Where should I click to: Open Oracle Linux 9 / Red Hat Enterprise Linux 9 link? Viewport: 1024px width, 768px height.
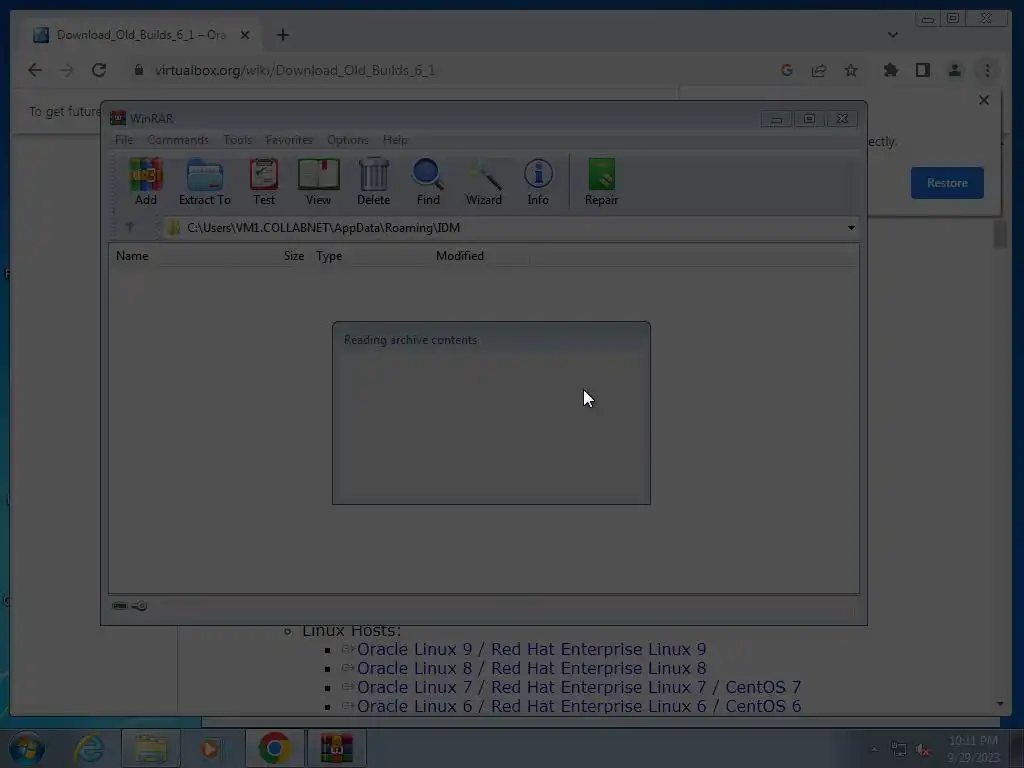[x=531, y=649]
